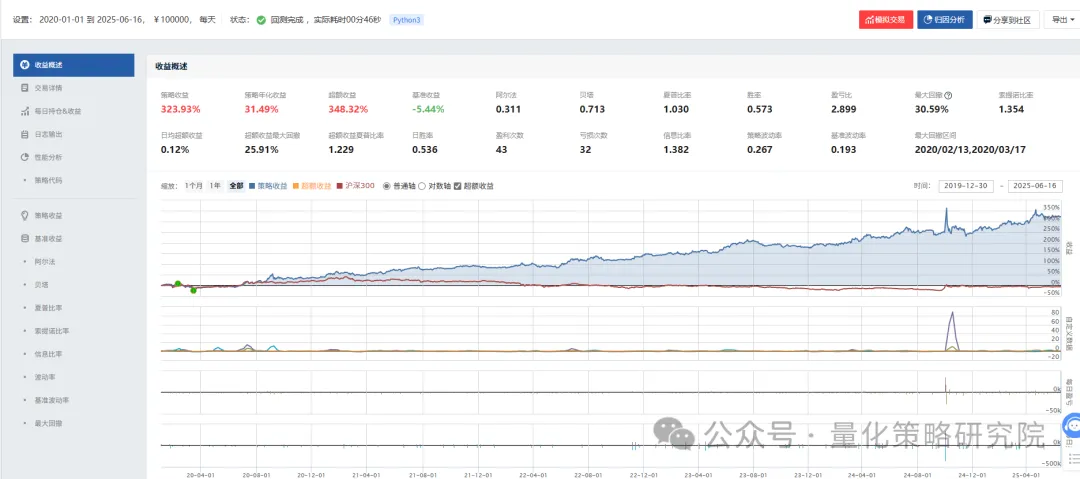Image resolution: width=1080 pixels, height=479 pixels.
Task: Click the pie icon beside 性能分析
Action: (25, 157)
